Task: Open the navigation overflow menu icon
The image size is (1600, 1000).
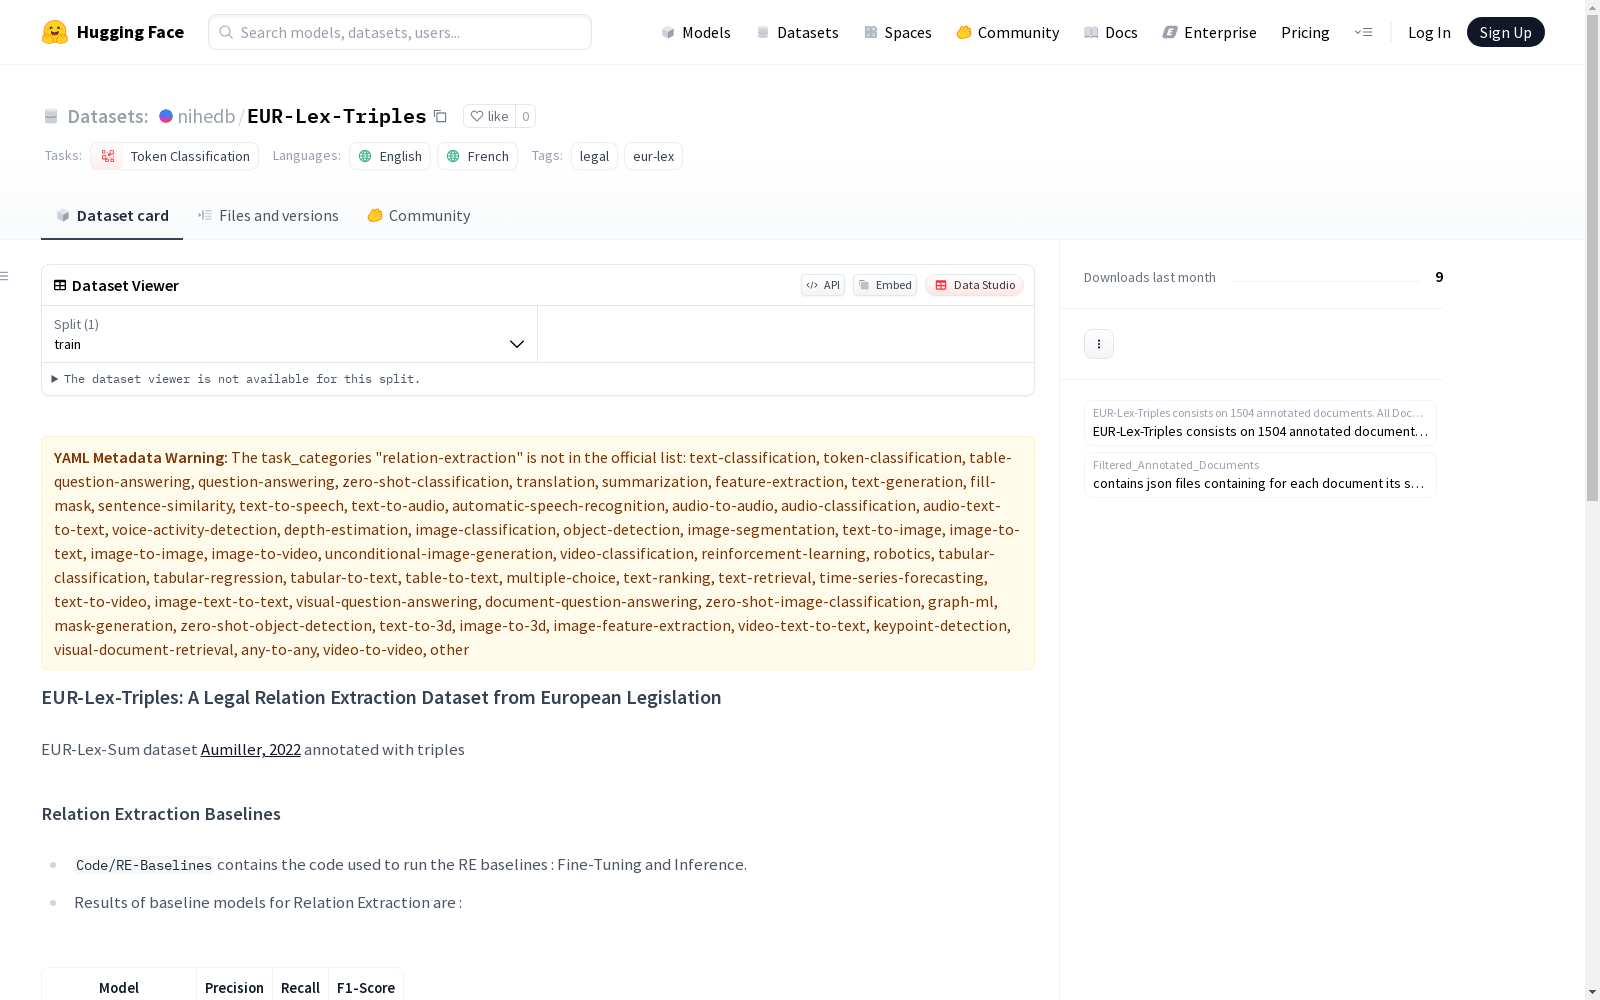Action: pos(1363,32)
